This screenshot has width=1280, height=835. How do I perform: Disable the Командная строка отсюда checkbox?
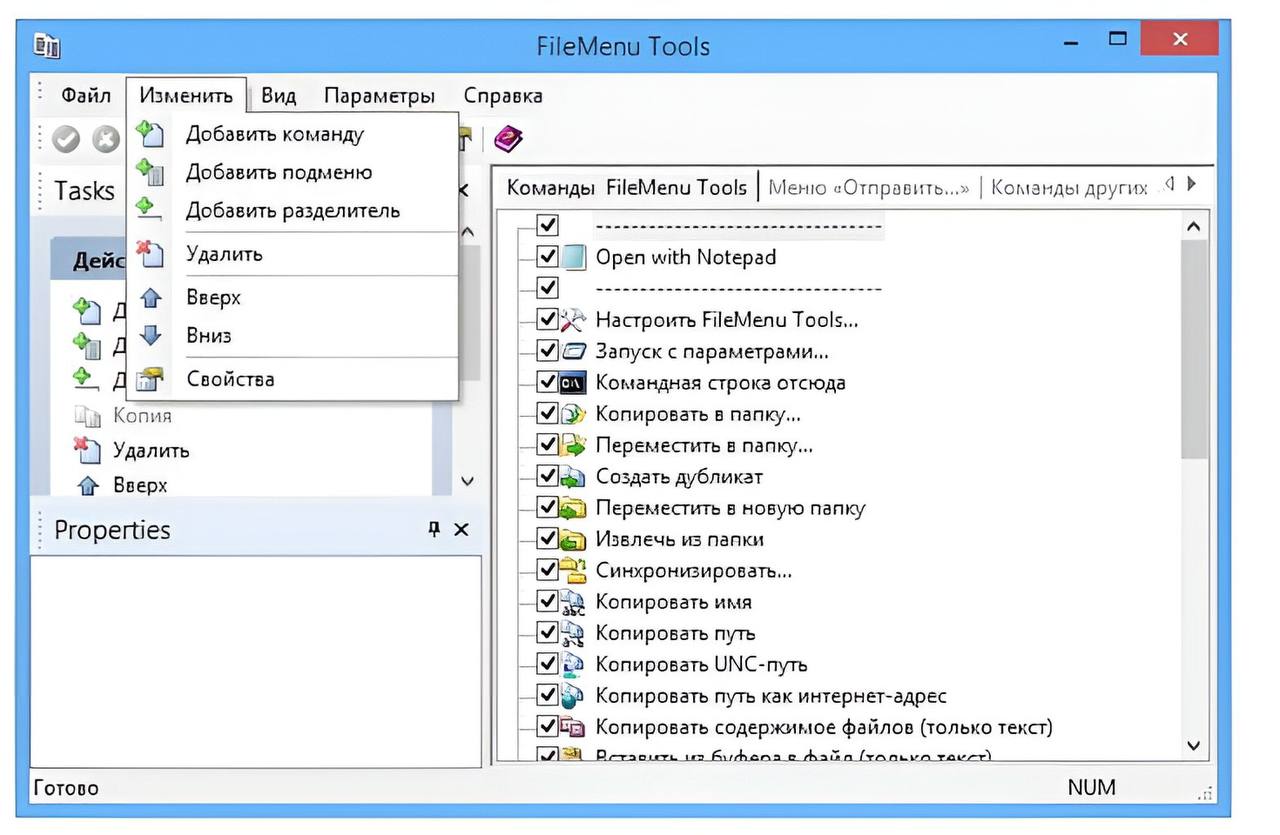pos(547,382)
